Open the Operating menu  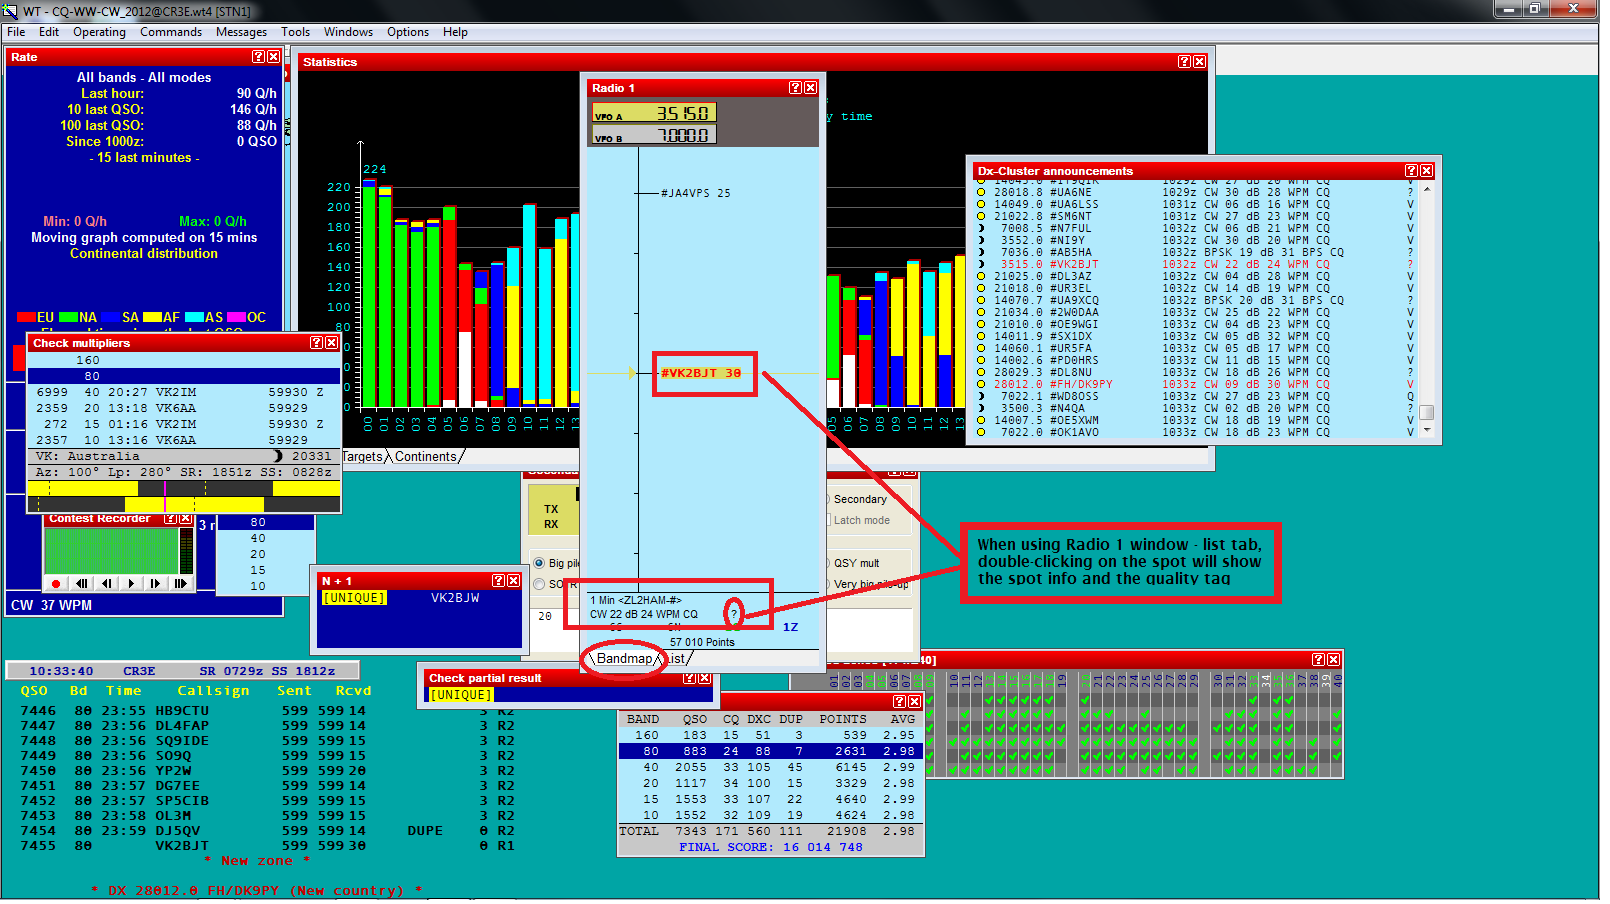point(99,32)
